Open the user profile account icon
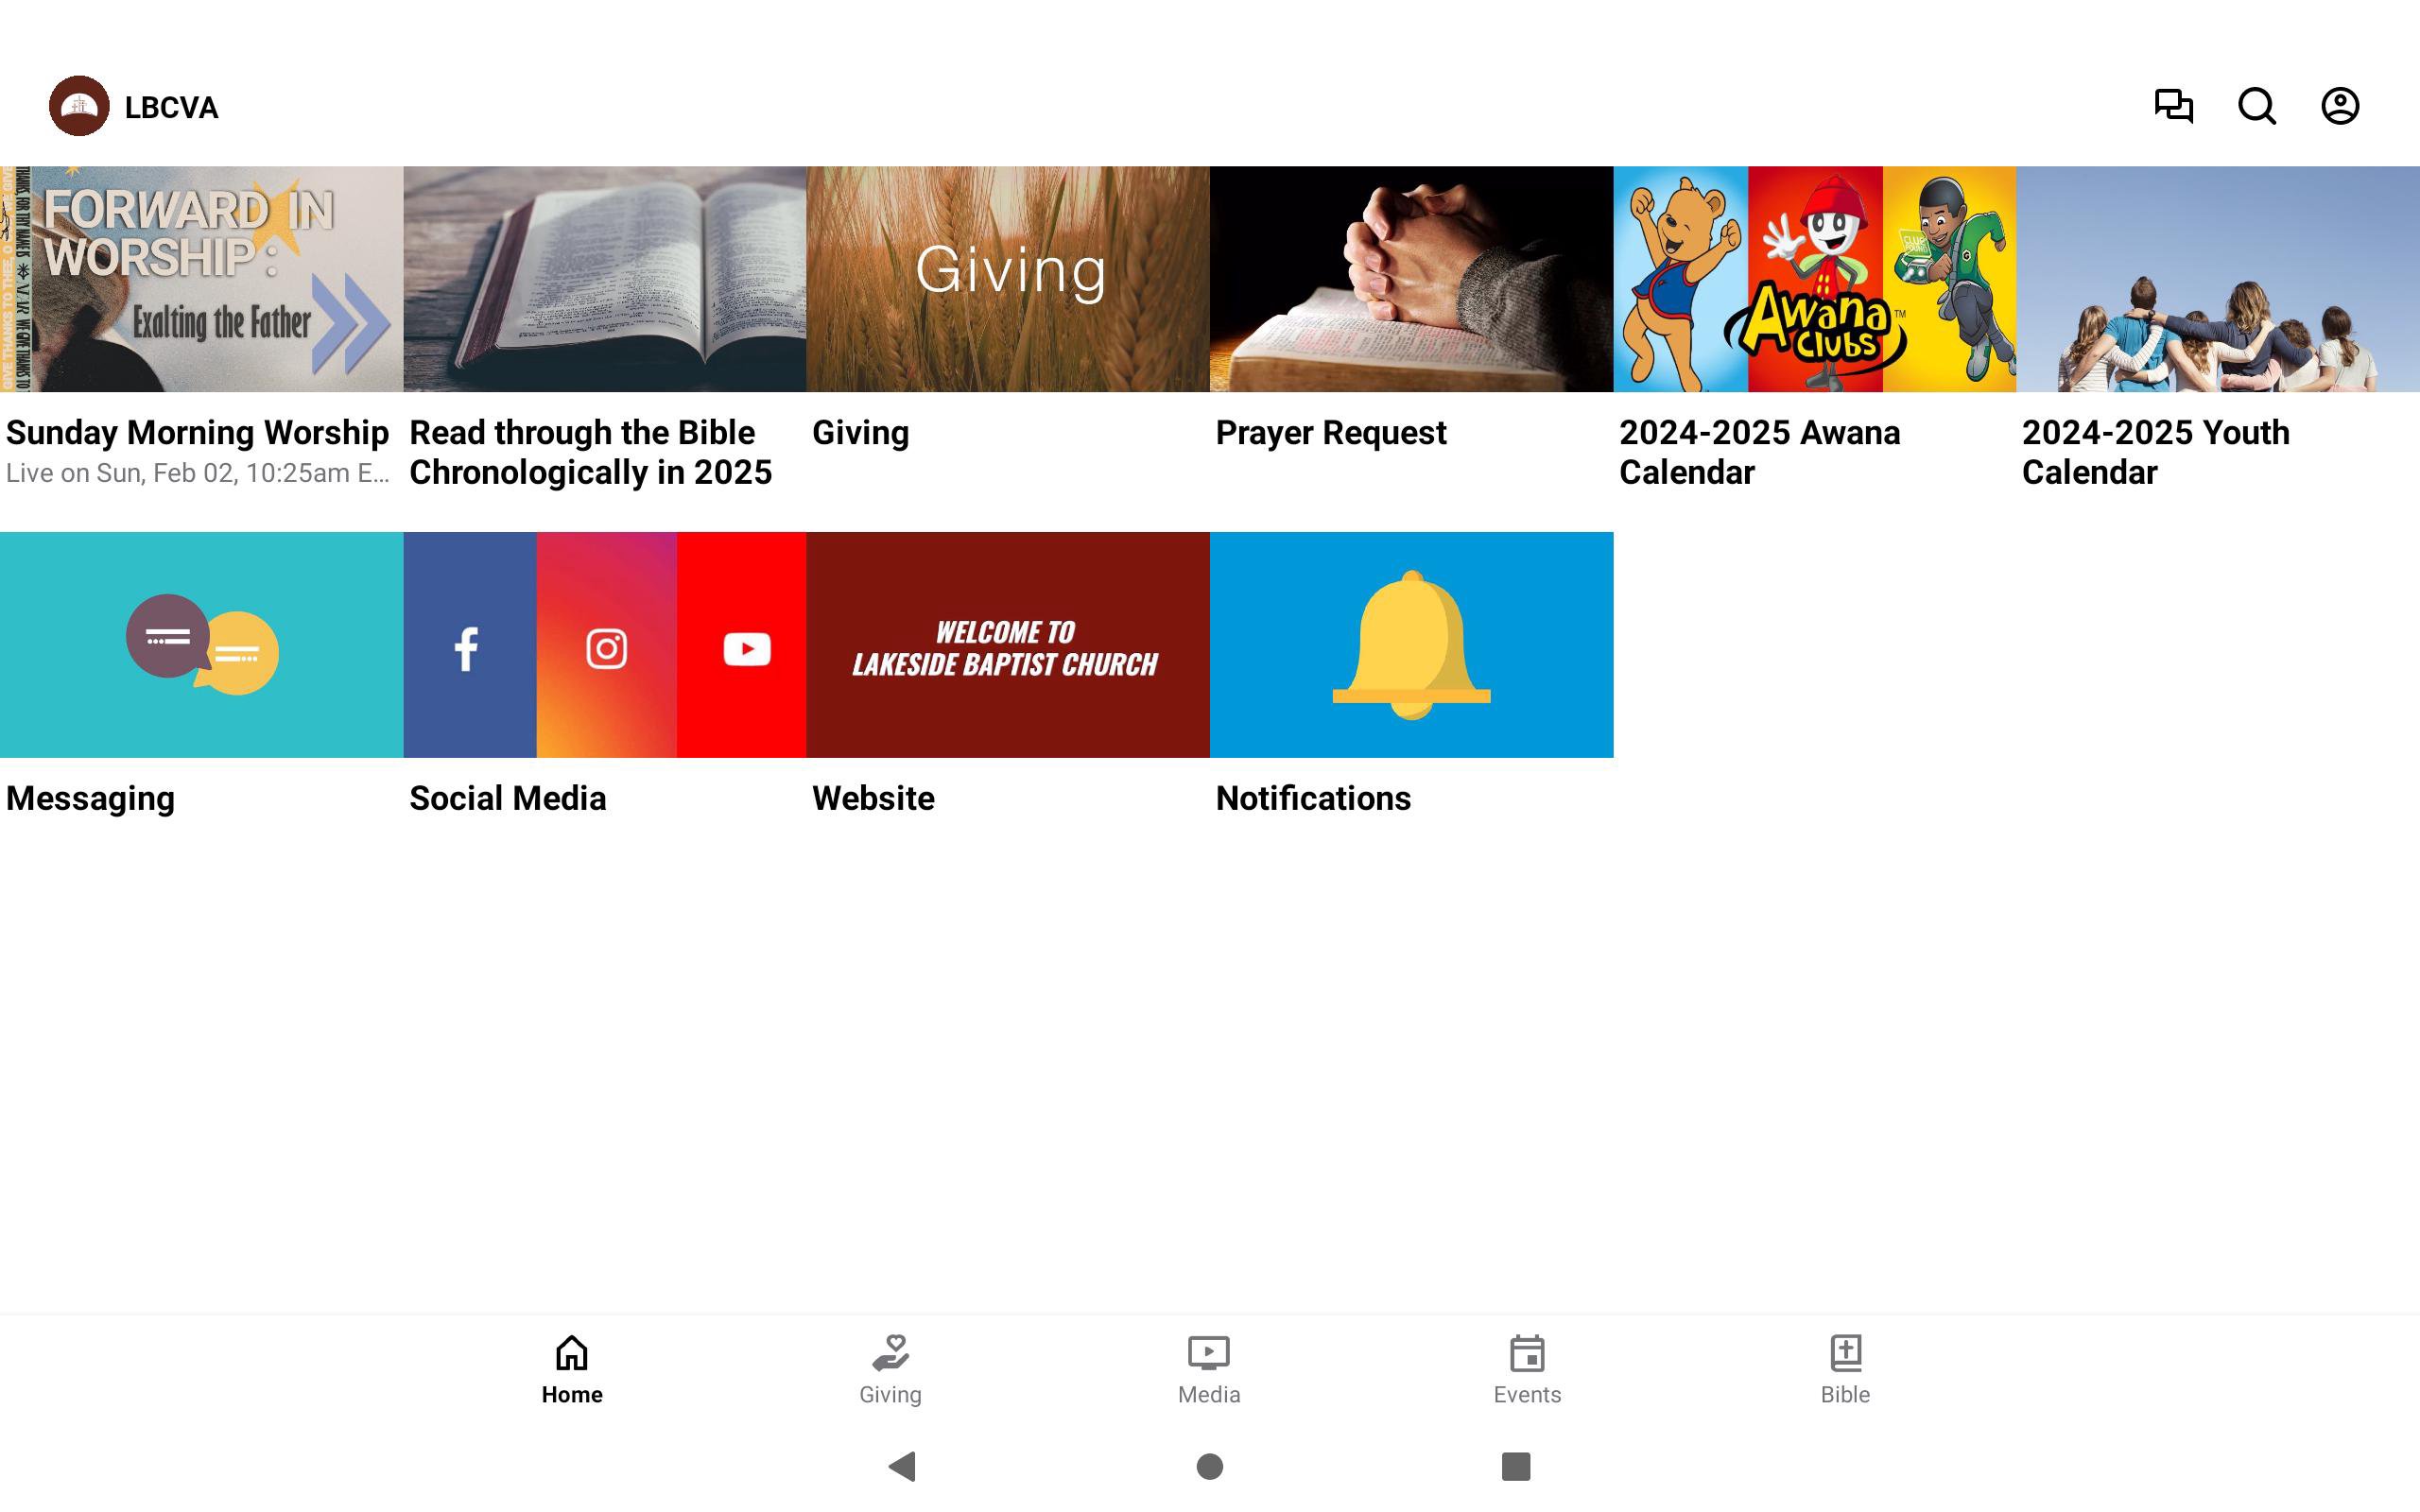 pyautogui.click(x=2339, y=106)
